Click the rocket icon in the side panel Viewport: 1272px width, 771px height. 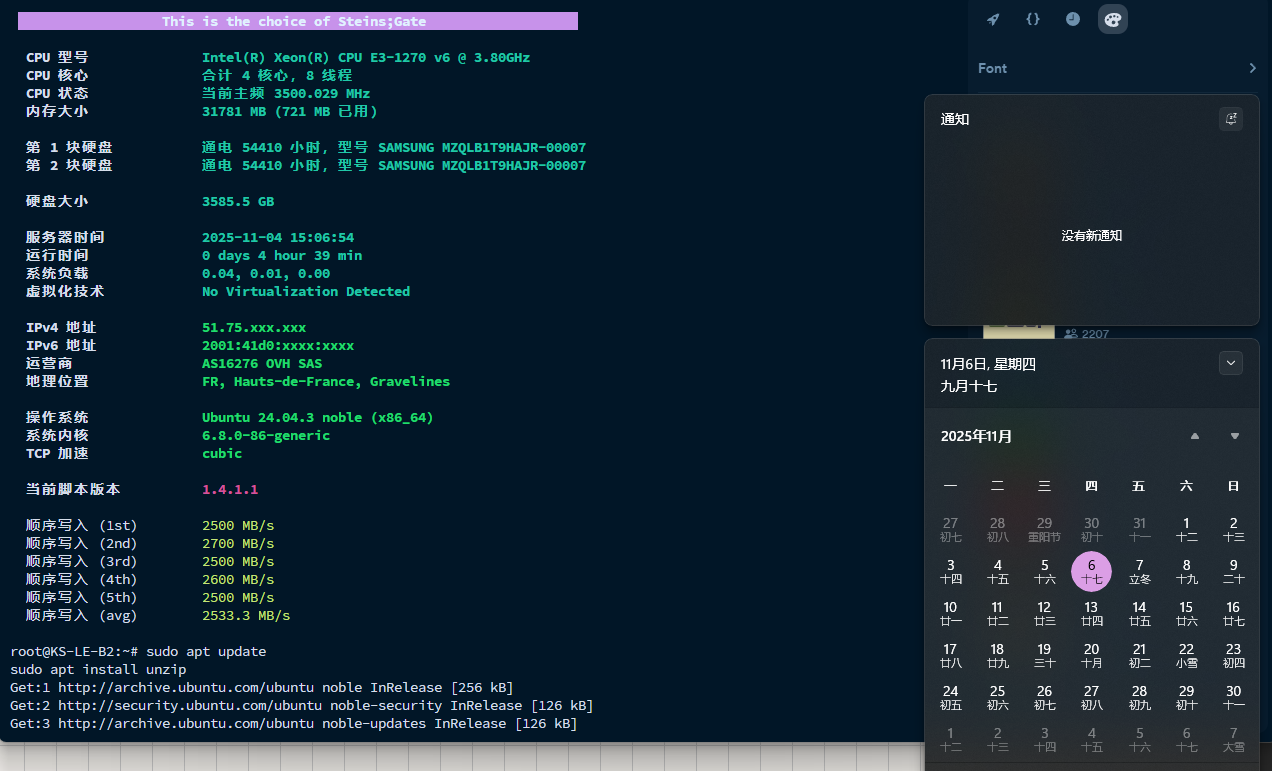(993, 19)
